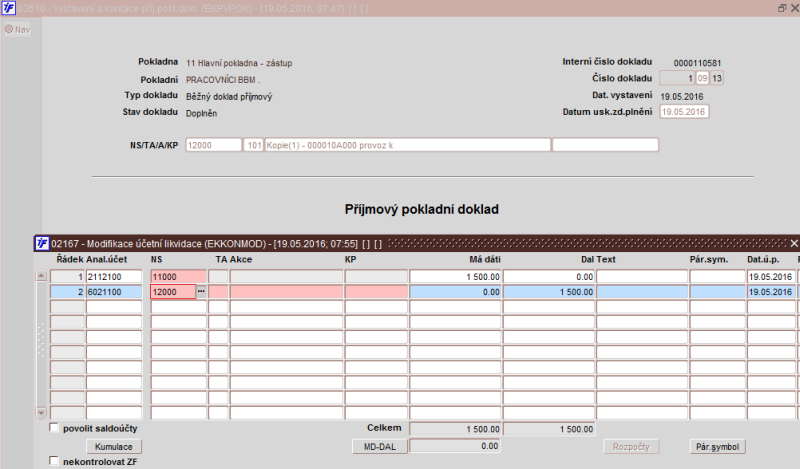Click the Pokladní value PRACOVNÍCI BBM

pyautogui.click(x=223, y=80)
